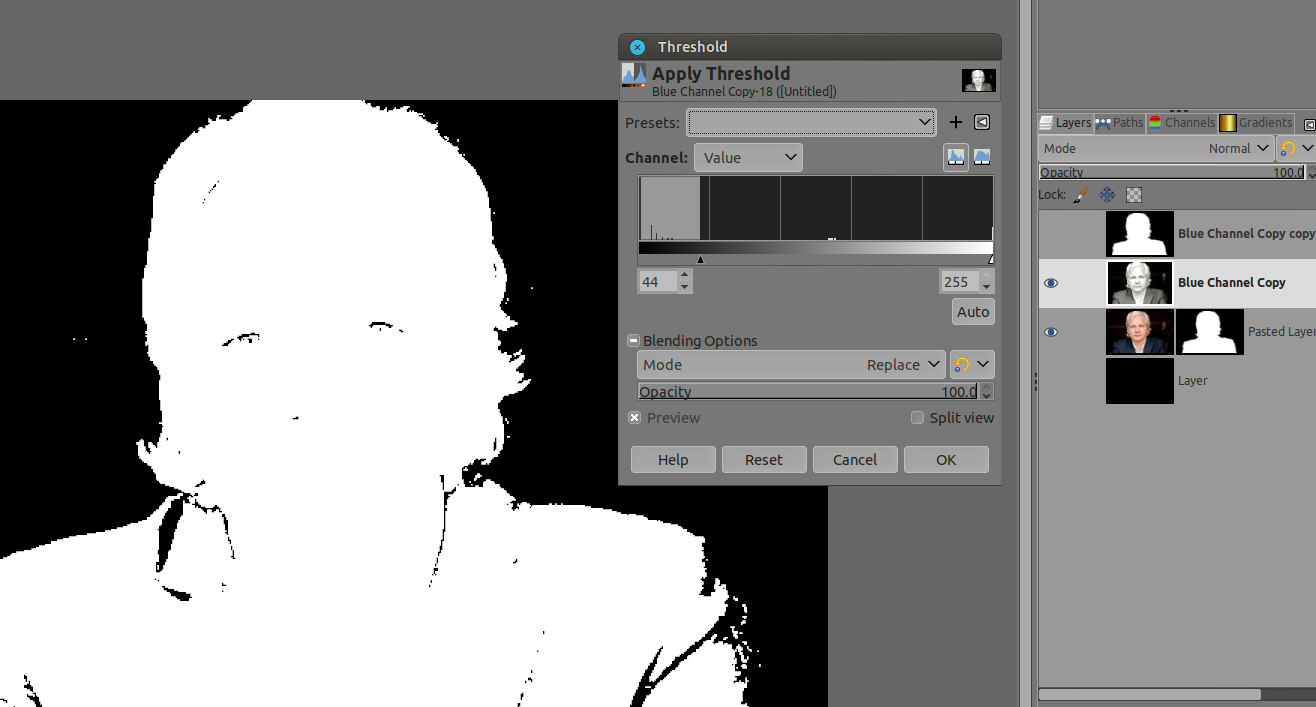Click the Reset button
1316x707 pixels.
(x=763, y=460)
